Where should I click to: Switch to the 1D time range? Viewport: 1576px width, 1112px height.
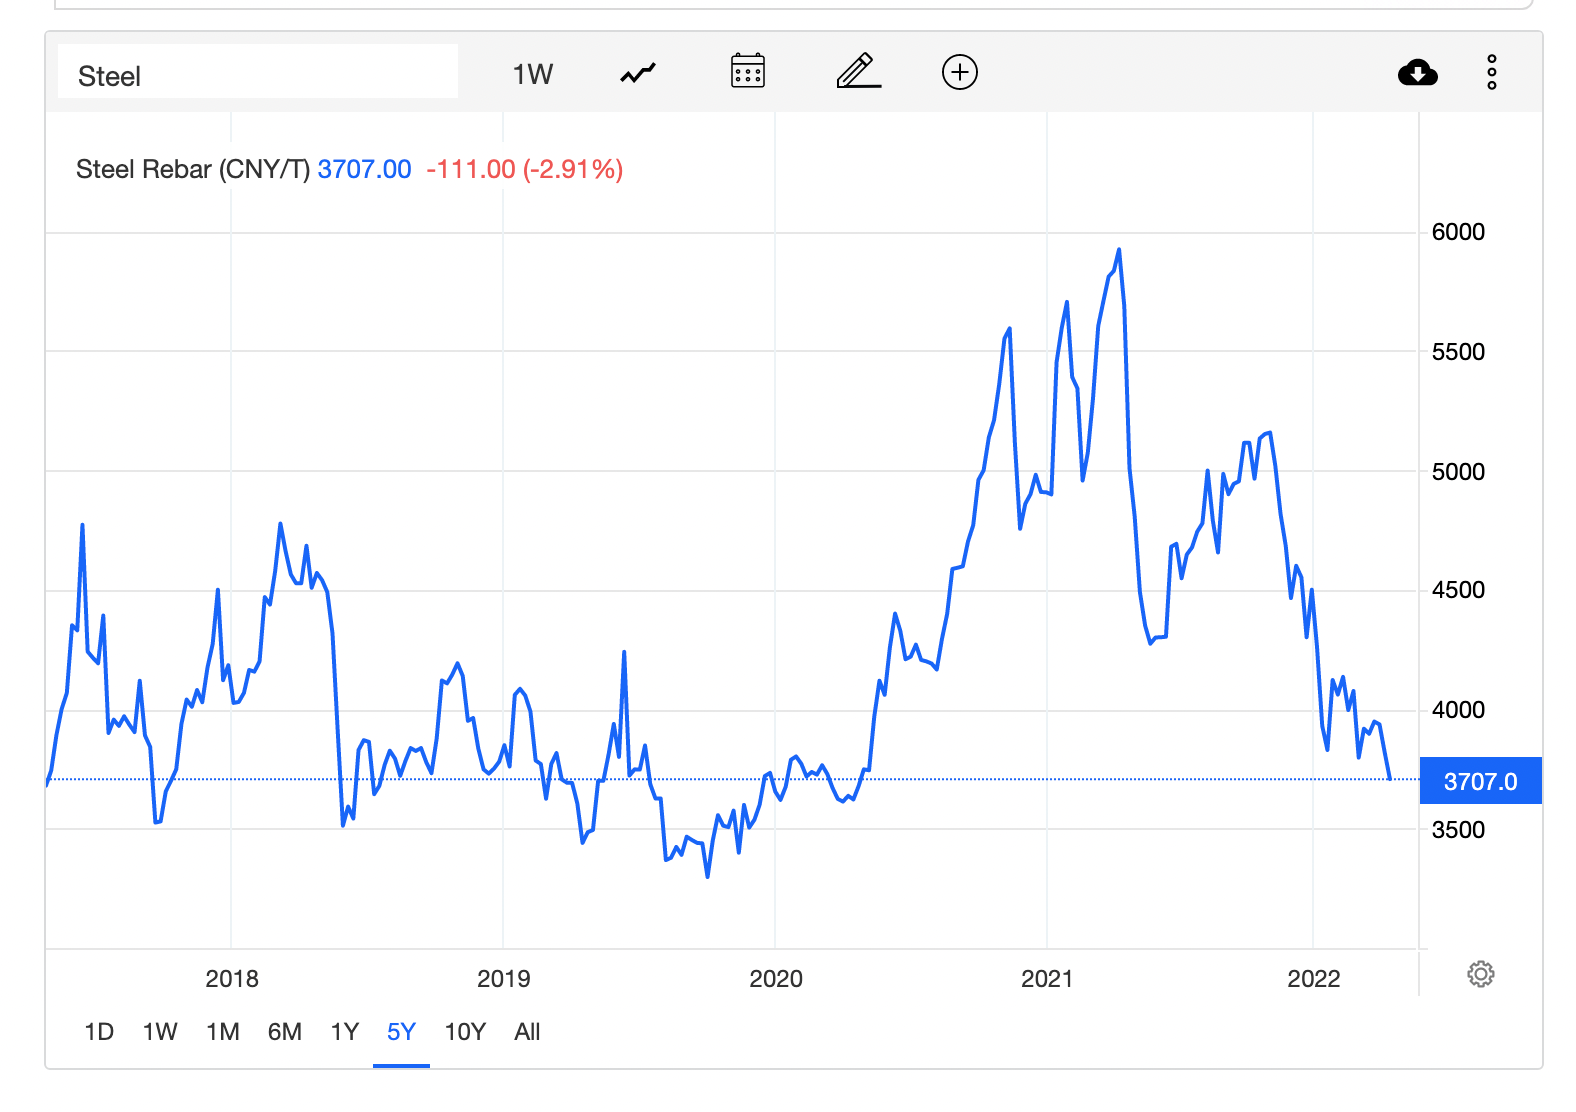pos(99,1032)
